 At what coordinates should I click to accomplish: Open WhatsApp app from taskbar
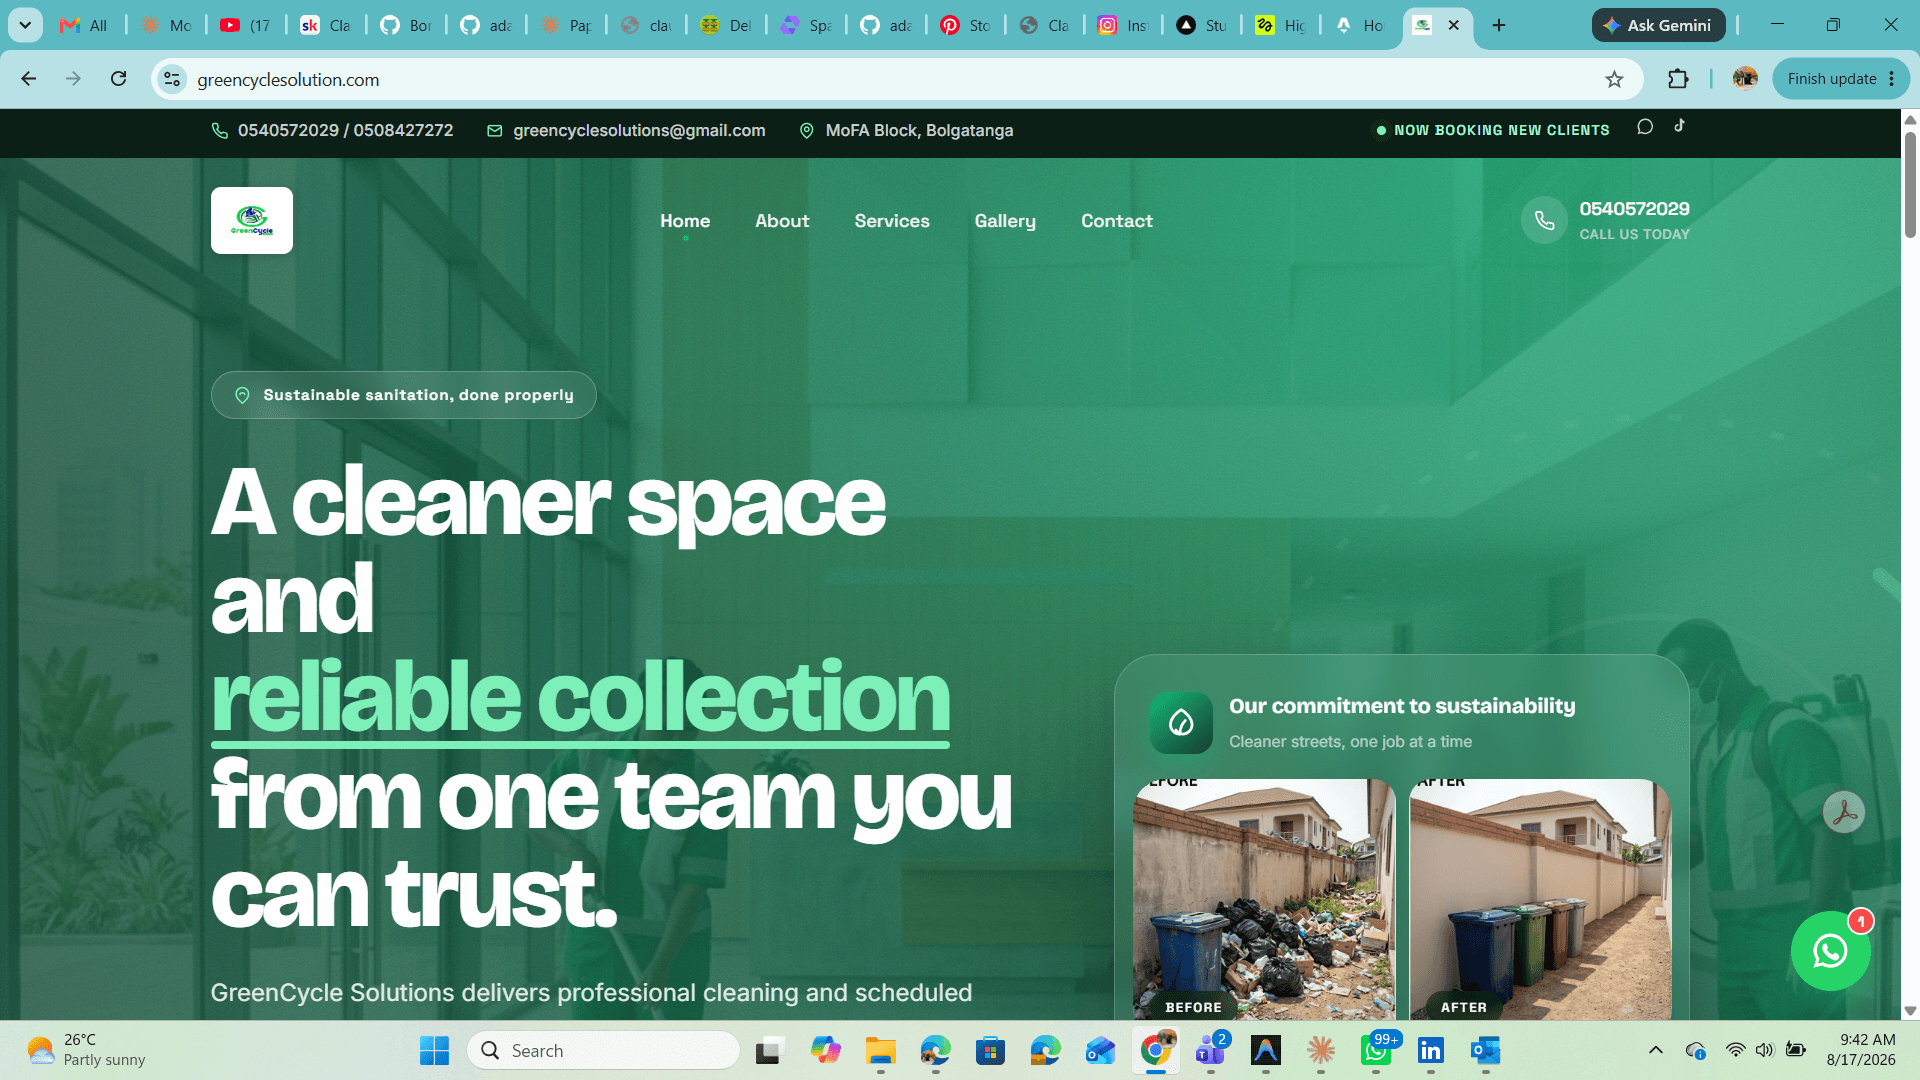(x=1377, y=1050)
